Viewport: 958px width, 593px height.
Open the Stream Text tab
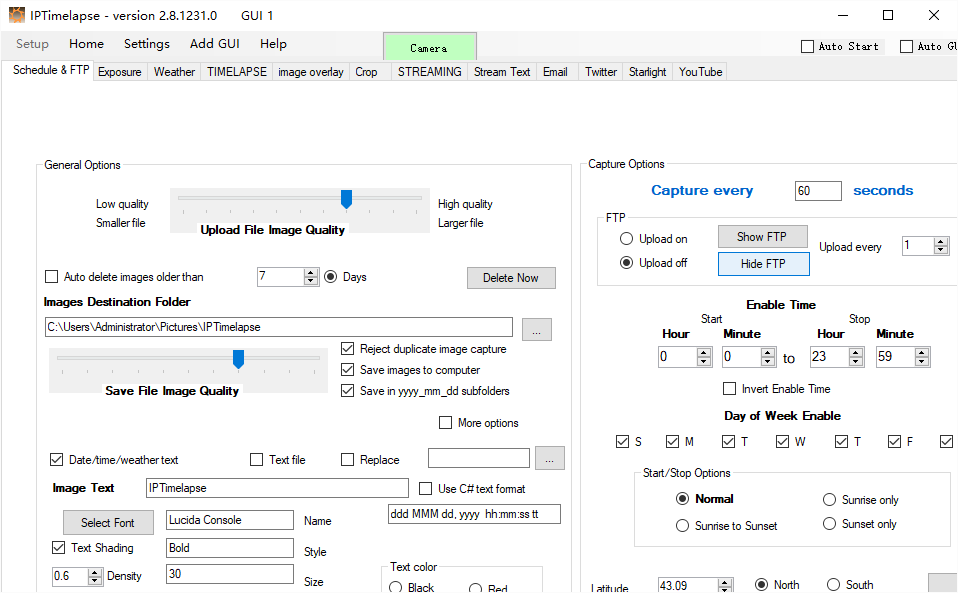502,72
